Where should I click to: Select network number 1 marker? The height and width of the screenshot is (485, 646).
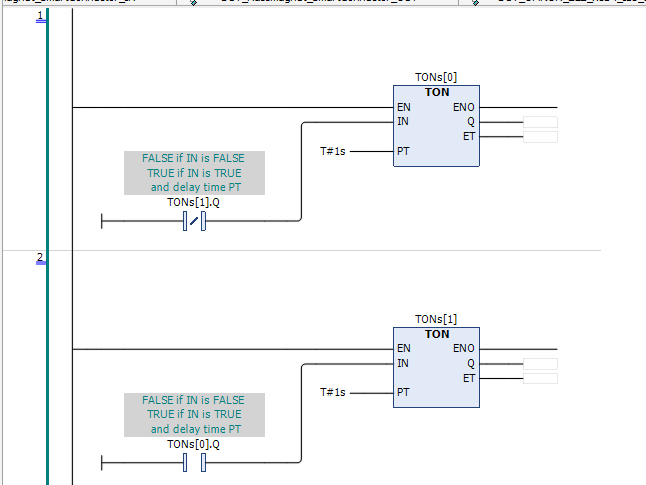pos(40,16)
